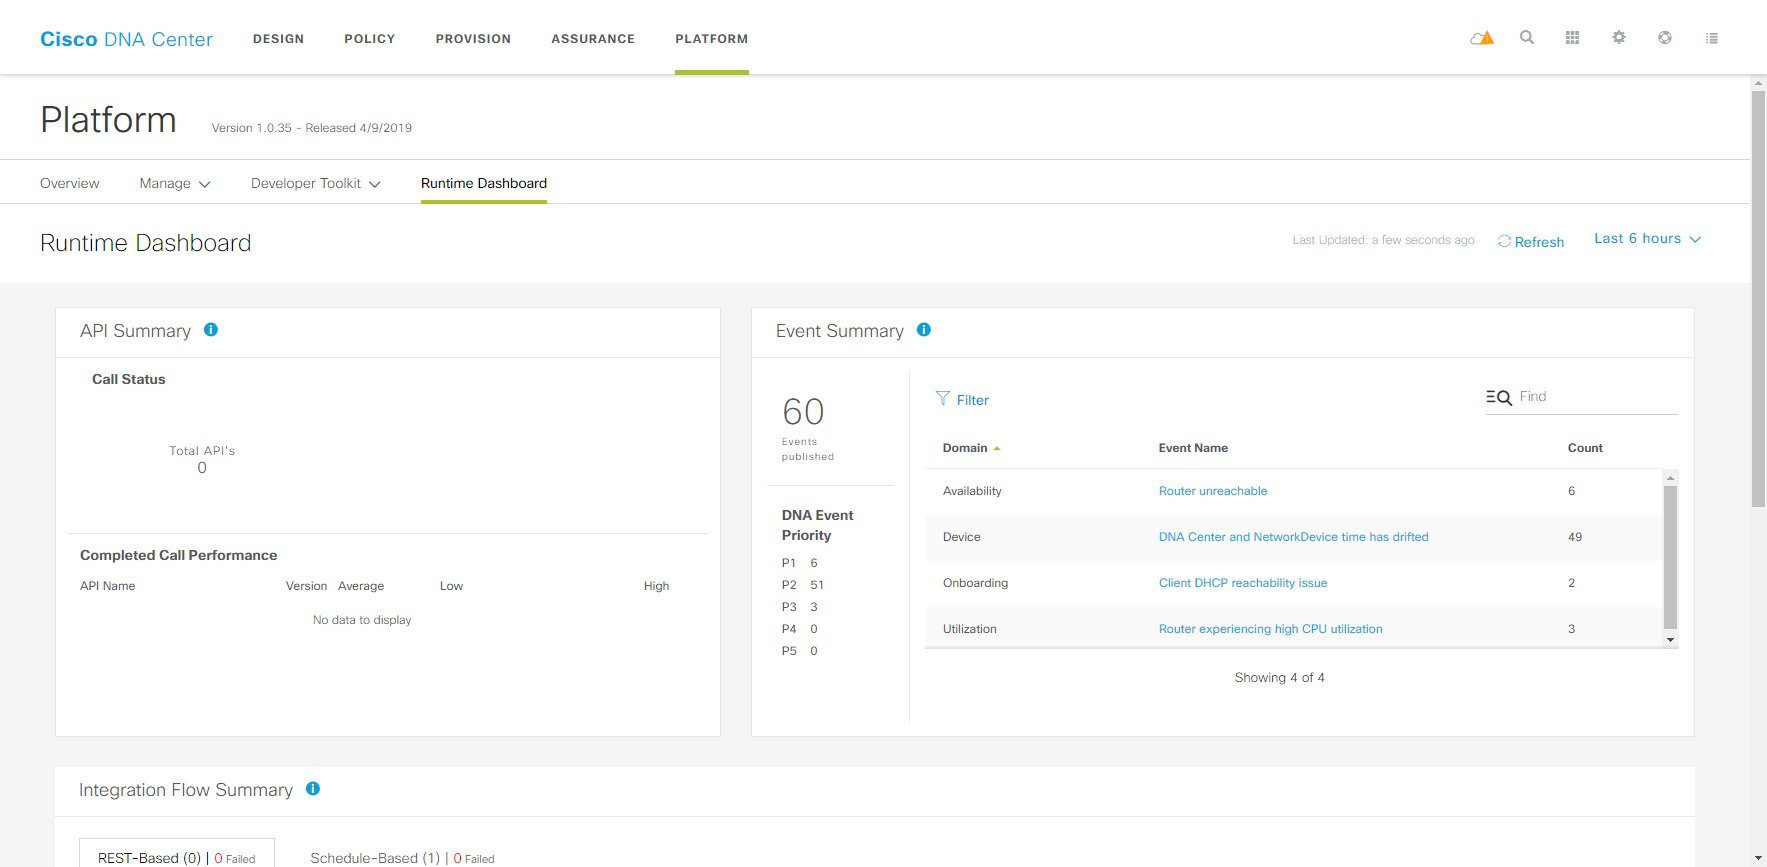This screenshot has height=867, width=1767.
Task: Click the Refresh circular arrow icon
Action: click(1504, 241)
